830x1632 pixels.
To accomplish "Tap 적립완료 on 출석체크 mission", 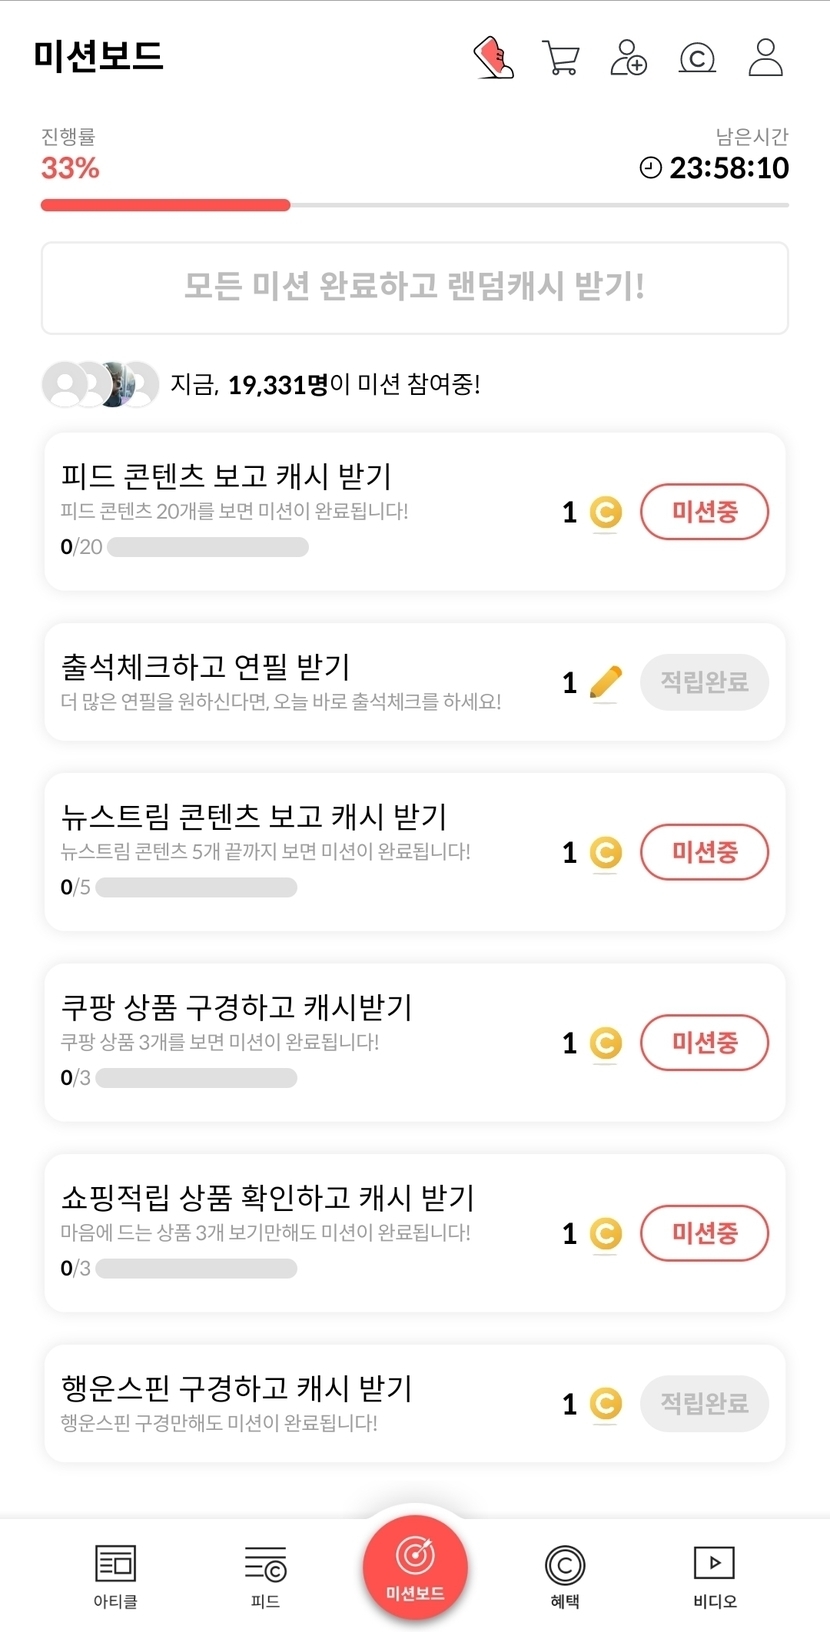I will click(704, 682).
